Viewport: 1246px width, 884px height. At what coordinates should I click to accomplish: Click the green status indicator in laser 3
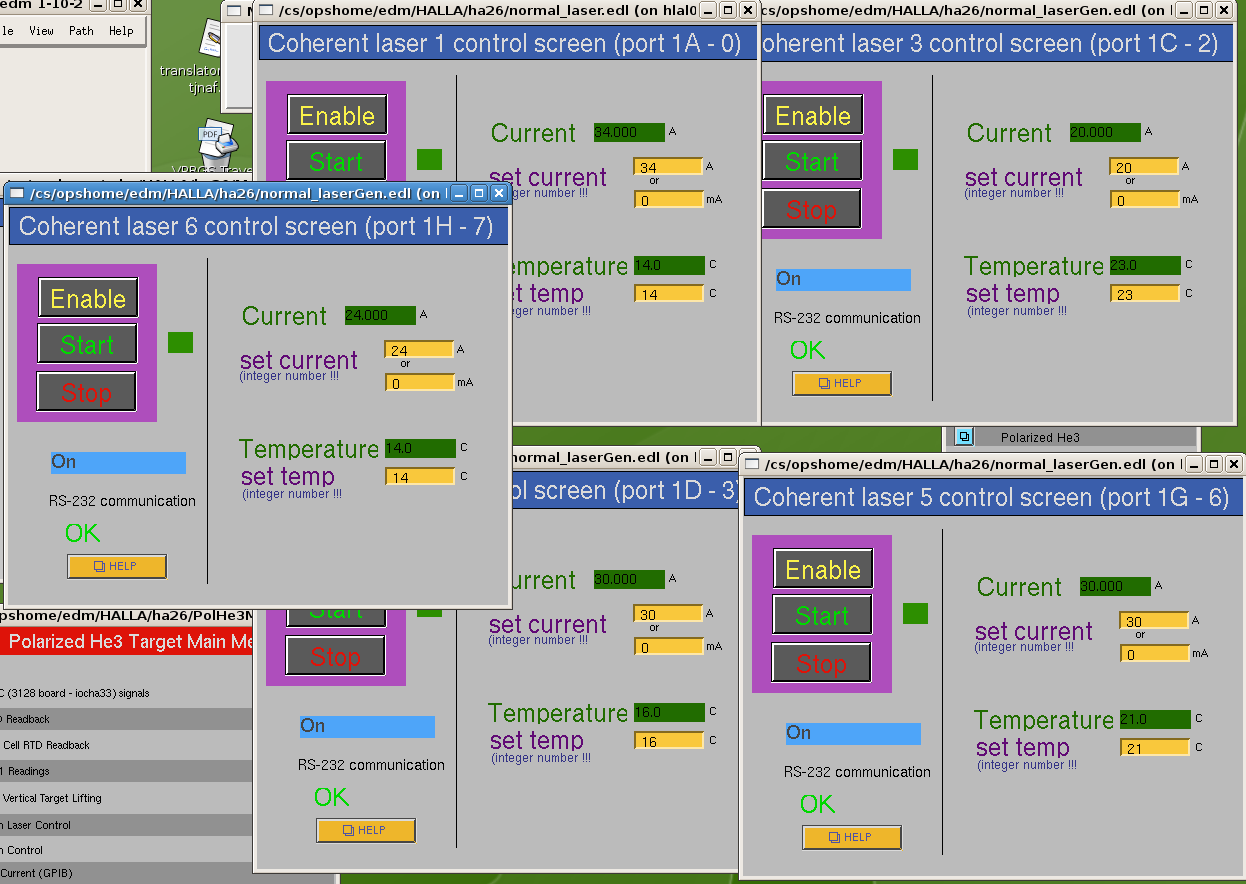coord(905,159)
